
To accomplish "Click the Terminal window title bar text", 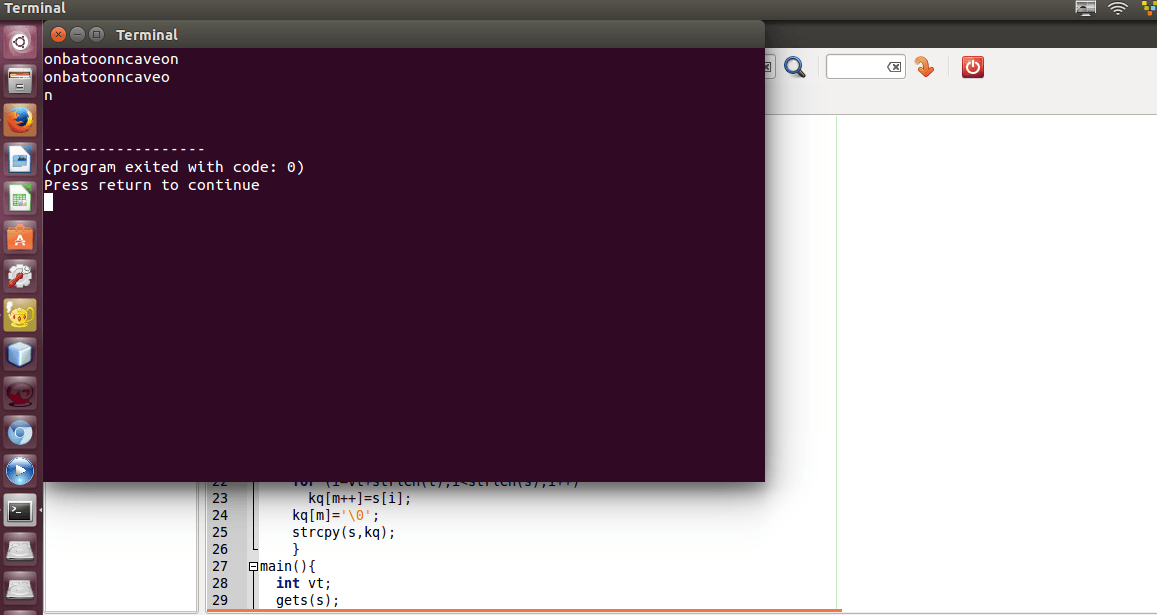I will click(x=147, y=35).
